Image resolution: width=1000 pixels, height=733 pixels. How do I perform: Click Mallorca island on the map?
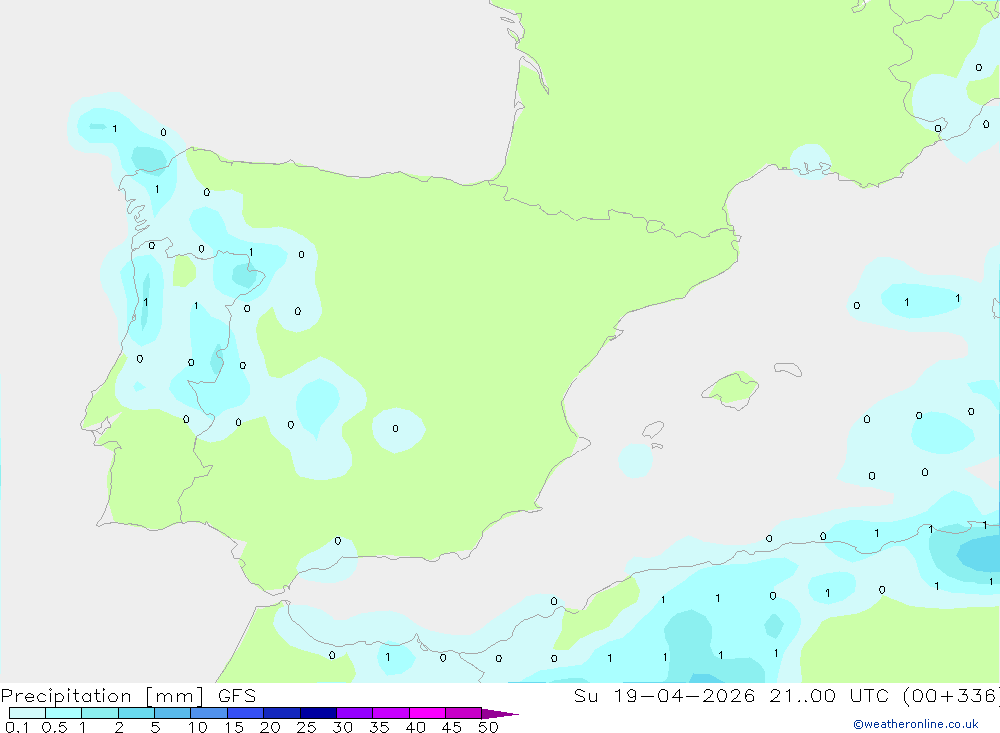(x=731, y=389)
